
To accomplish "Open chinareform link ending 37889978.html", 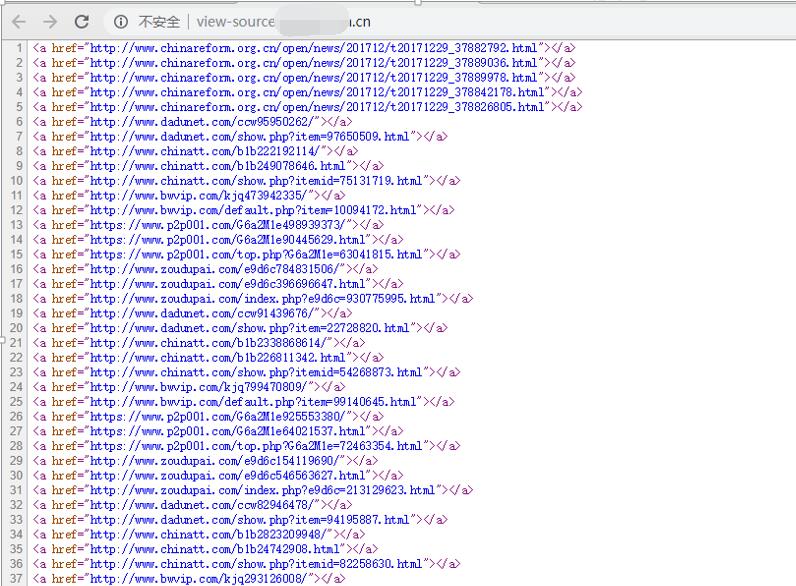I will coord(313,78).
